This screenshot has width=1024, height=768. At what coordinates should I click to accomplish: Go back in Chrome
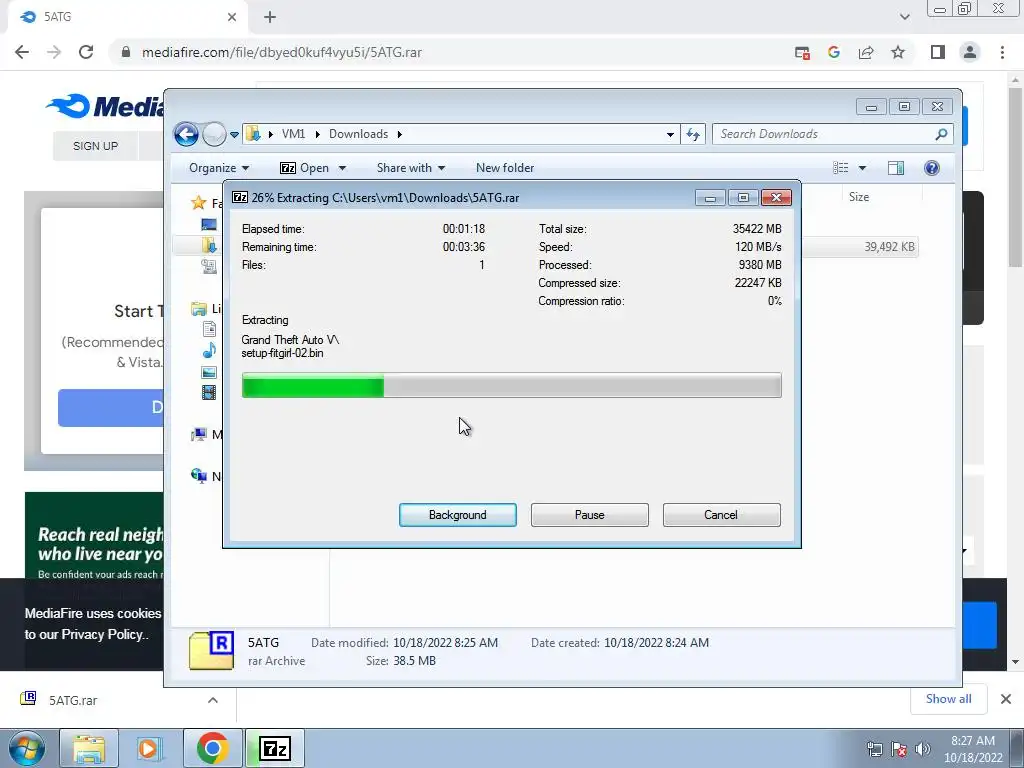[22, 52]
